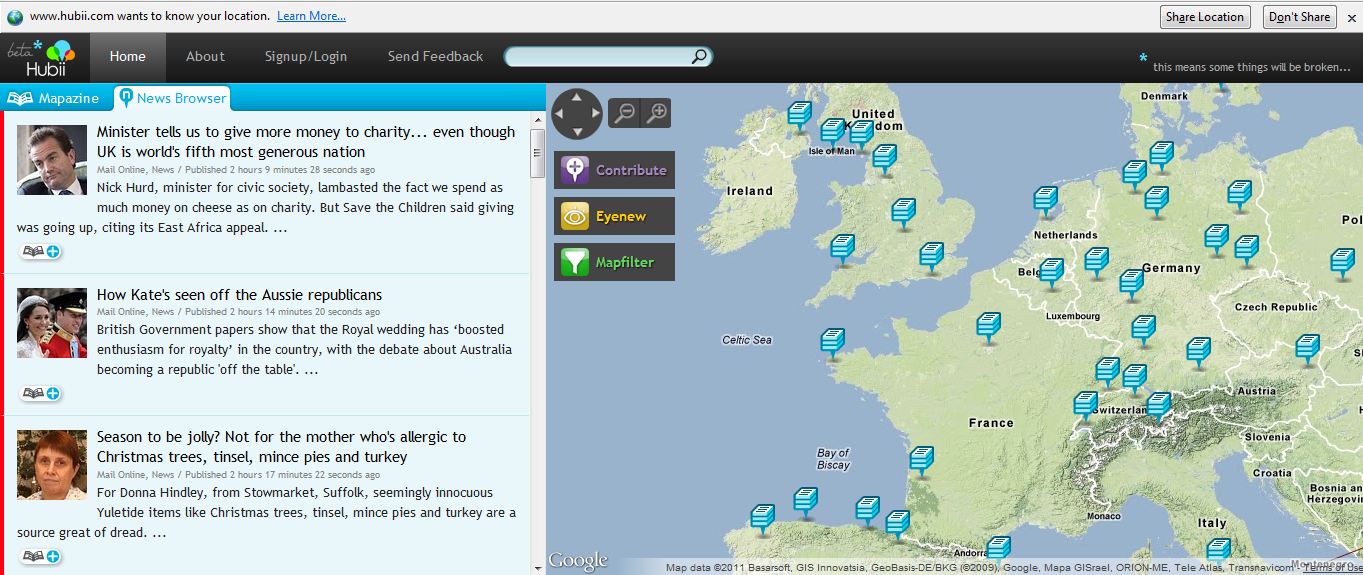This screenshot has height=575, width=1363.
Task: Add Season to be jolly article to Mapazine
Action: coord(41,556)
